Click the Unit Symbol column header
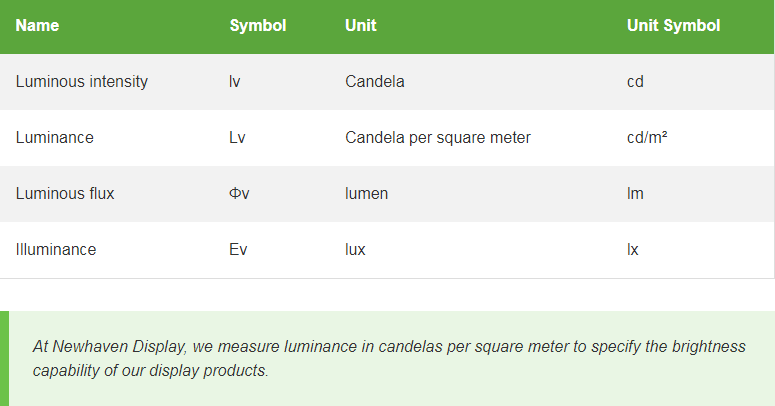 [x=673, y=25]
